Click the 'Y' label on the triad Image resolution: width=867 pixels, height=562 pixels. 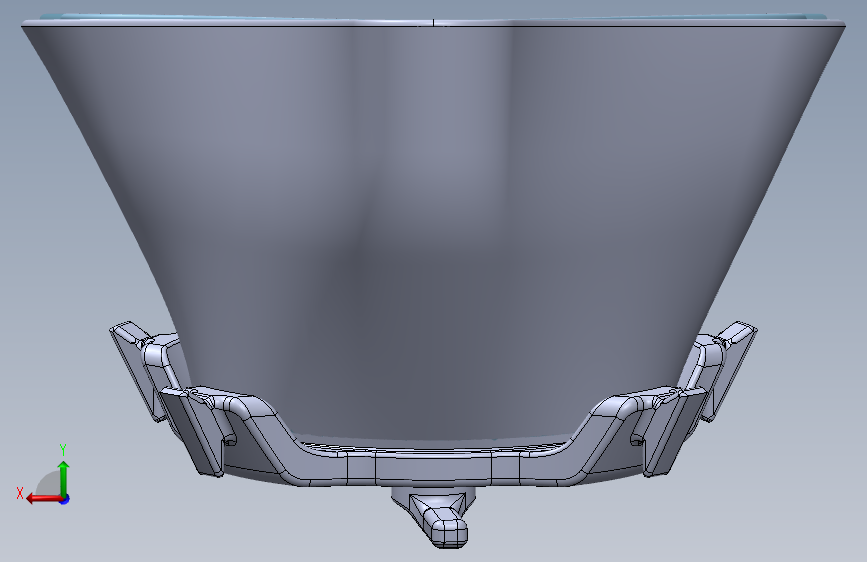pyautogui.click(x=63, y=450)
